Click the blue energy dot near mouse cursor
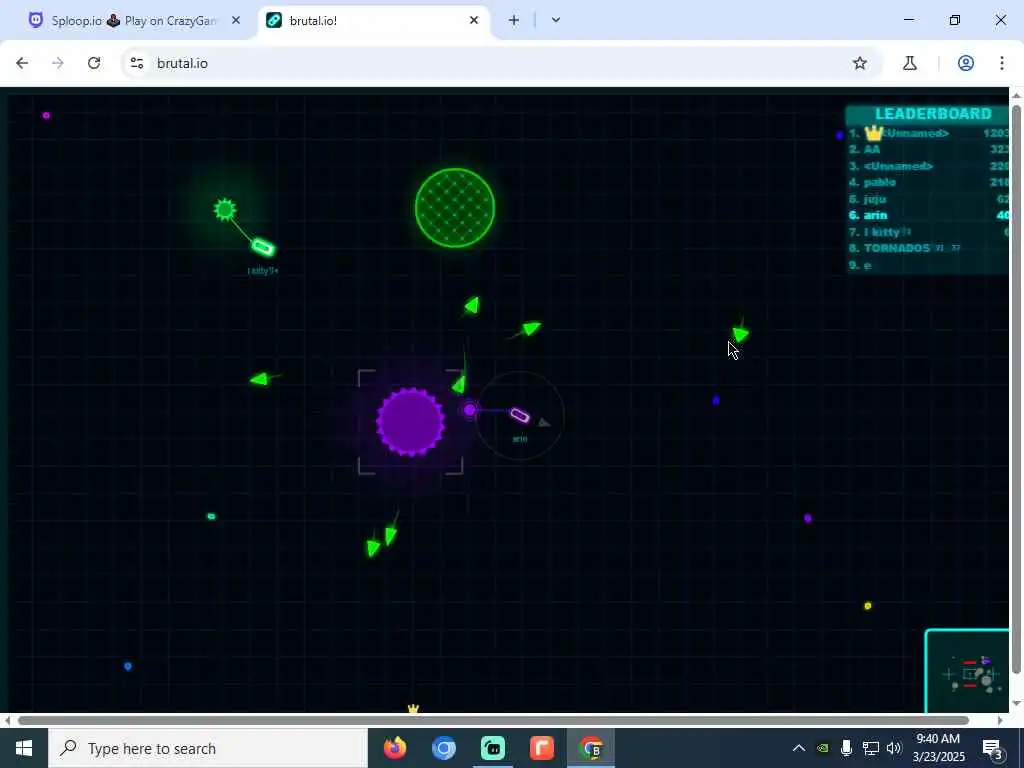Screen dimensions: 1024x768 [716, 400]
